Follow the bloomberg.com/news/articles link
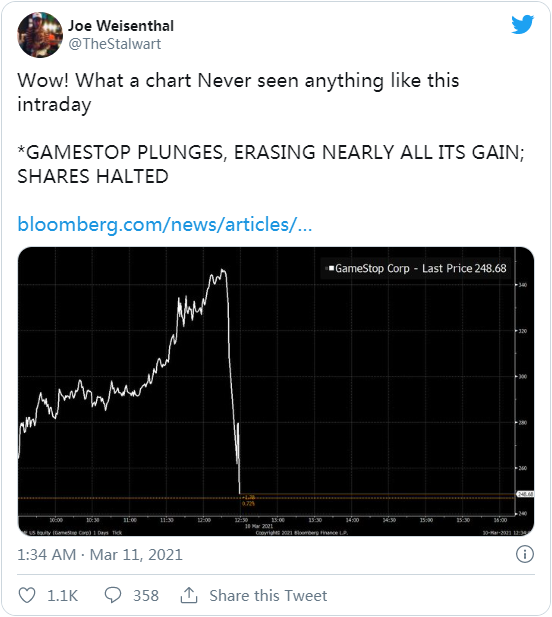Image resolution: width=552 pixels, height=617 pixels. pos(165,225)
